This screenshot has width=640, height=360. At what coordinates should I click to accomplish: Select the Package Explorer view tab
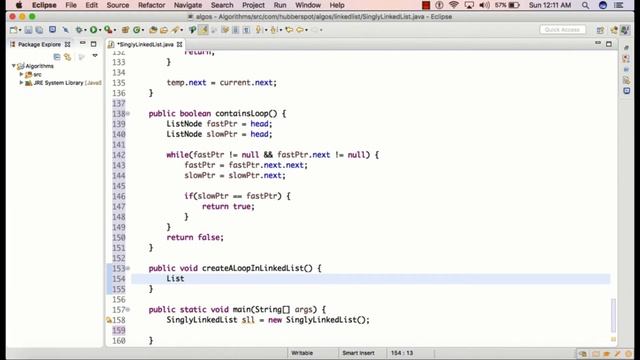coord(39,44)
